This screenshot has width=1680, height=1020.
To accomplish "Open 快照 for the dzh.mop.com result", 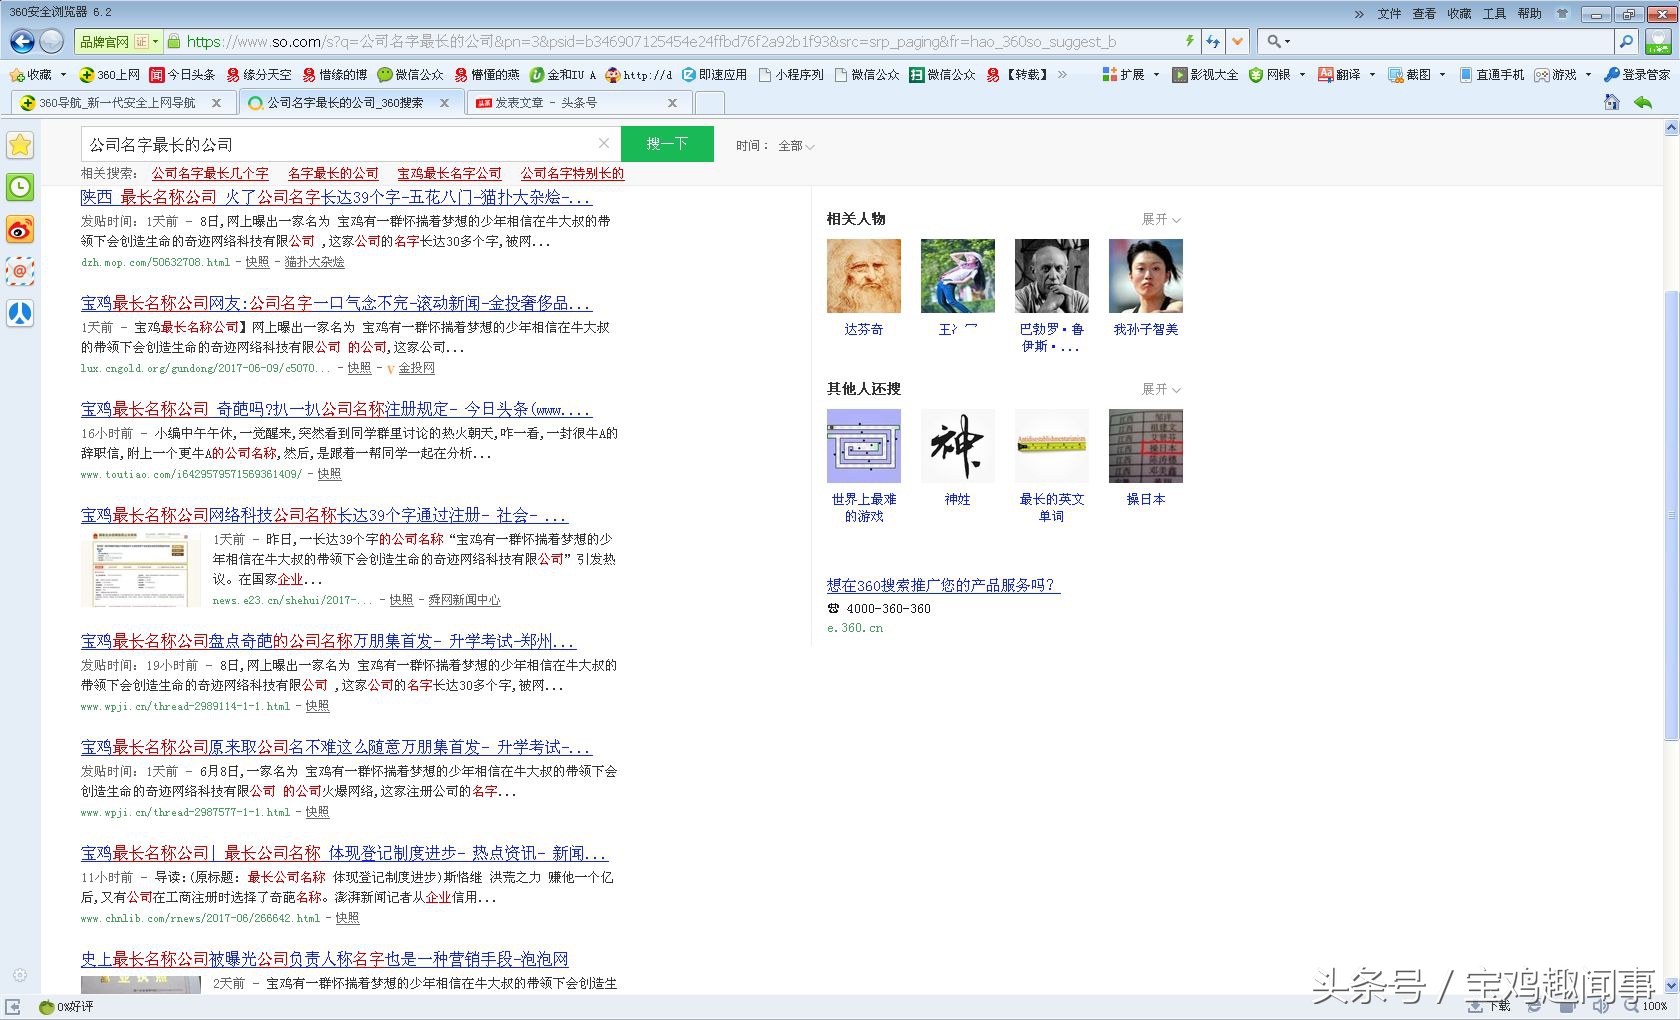I will [x=257, y=262].
